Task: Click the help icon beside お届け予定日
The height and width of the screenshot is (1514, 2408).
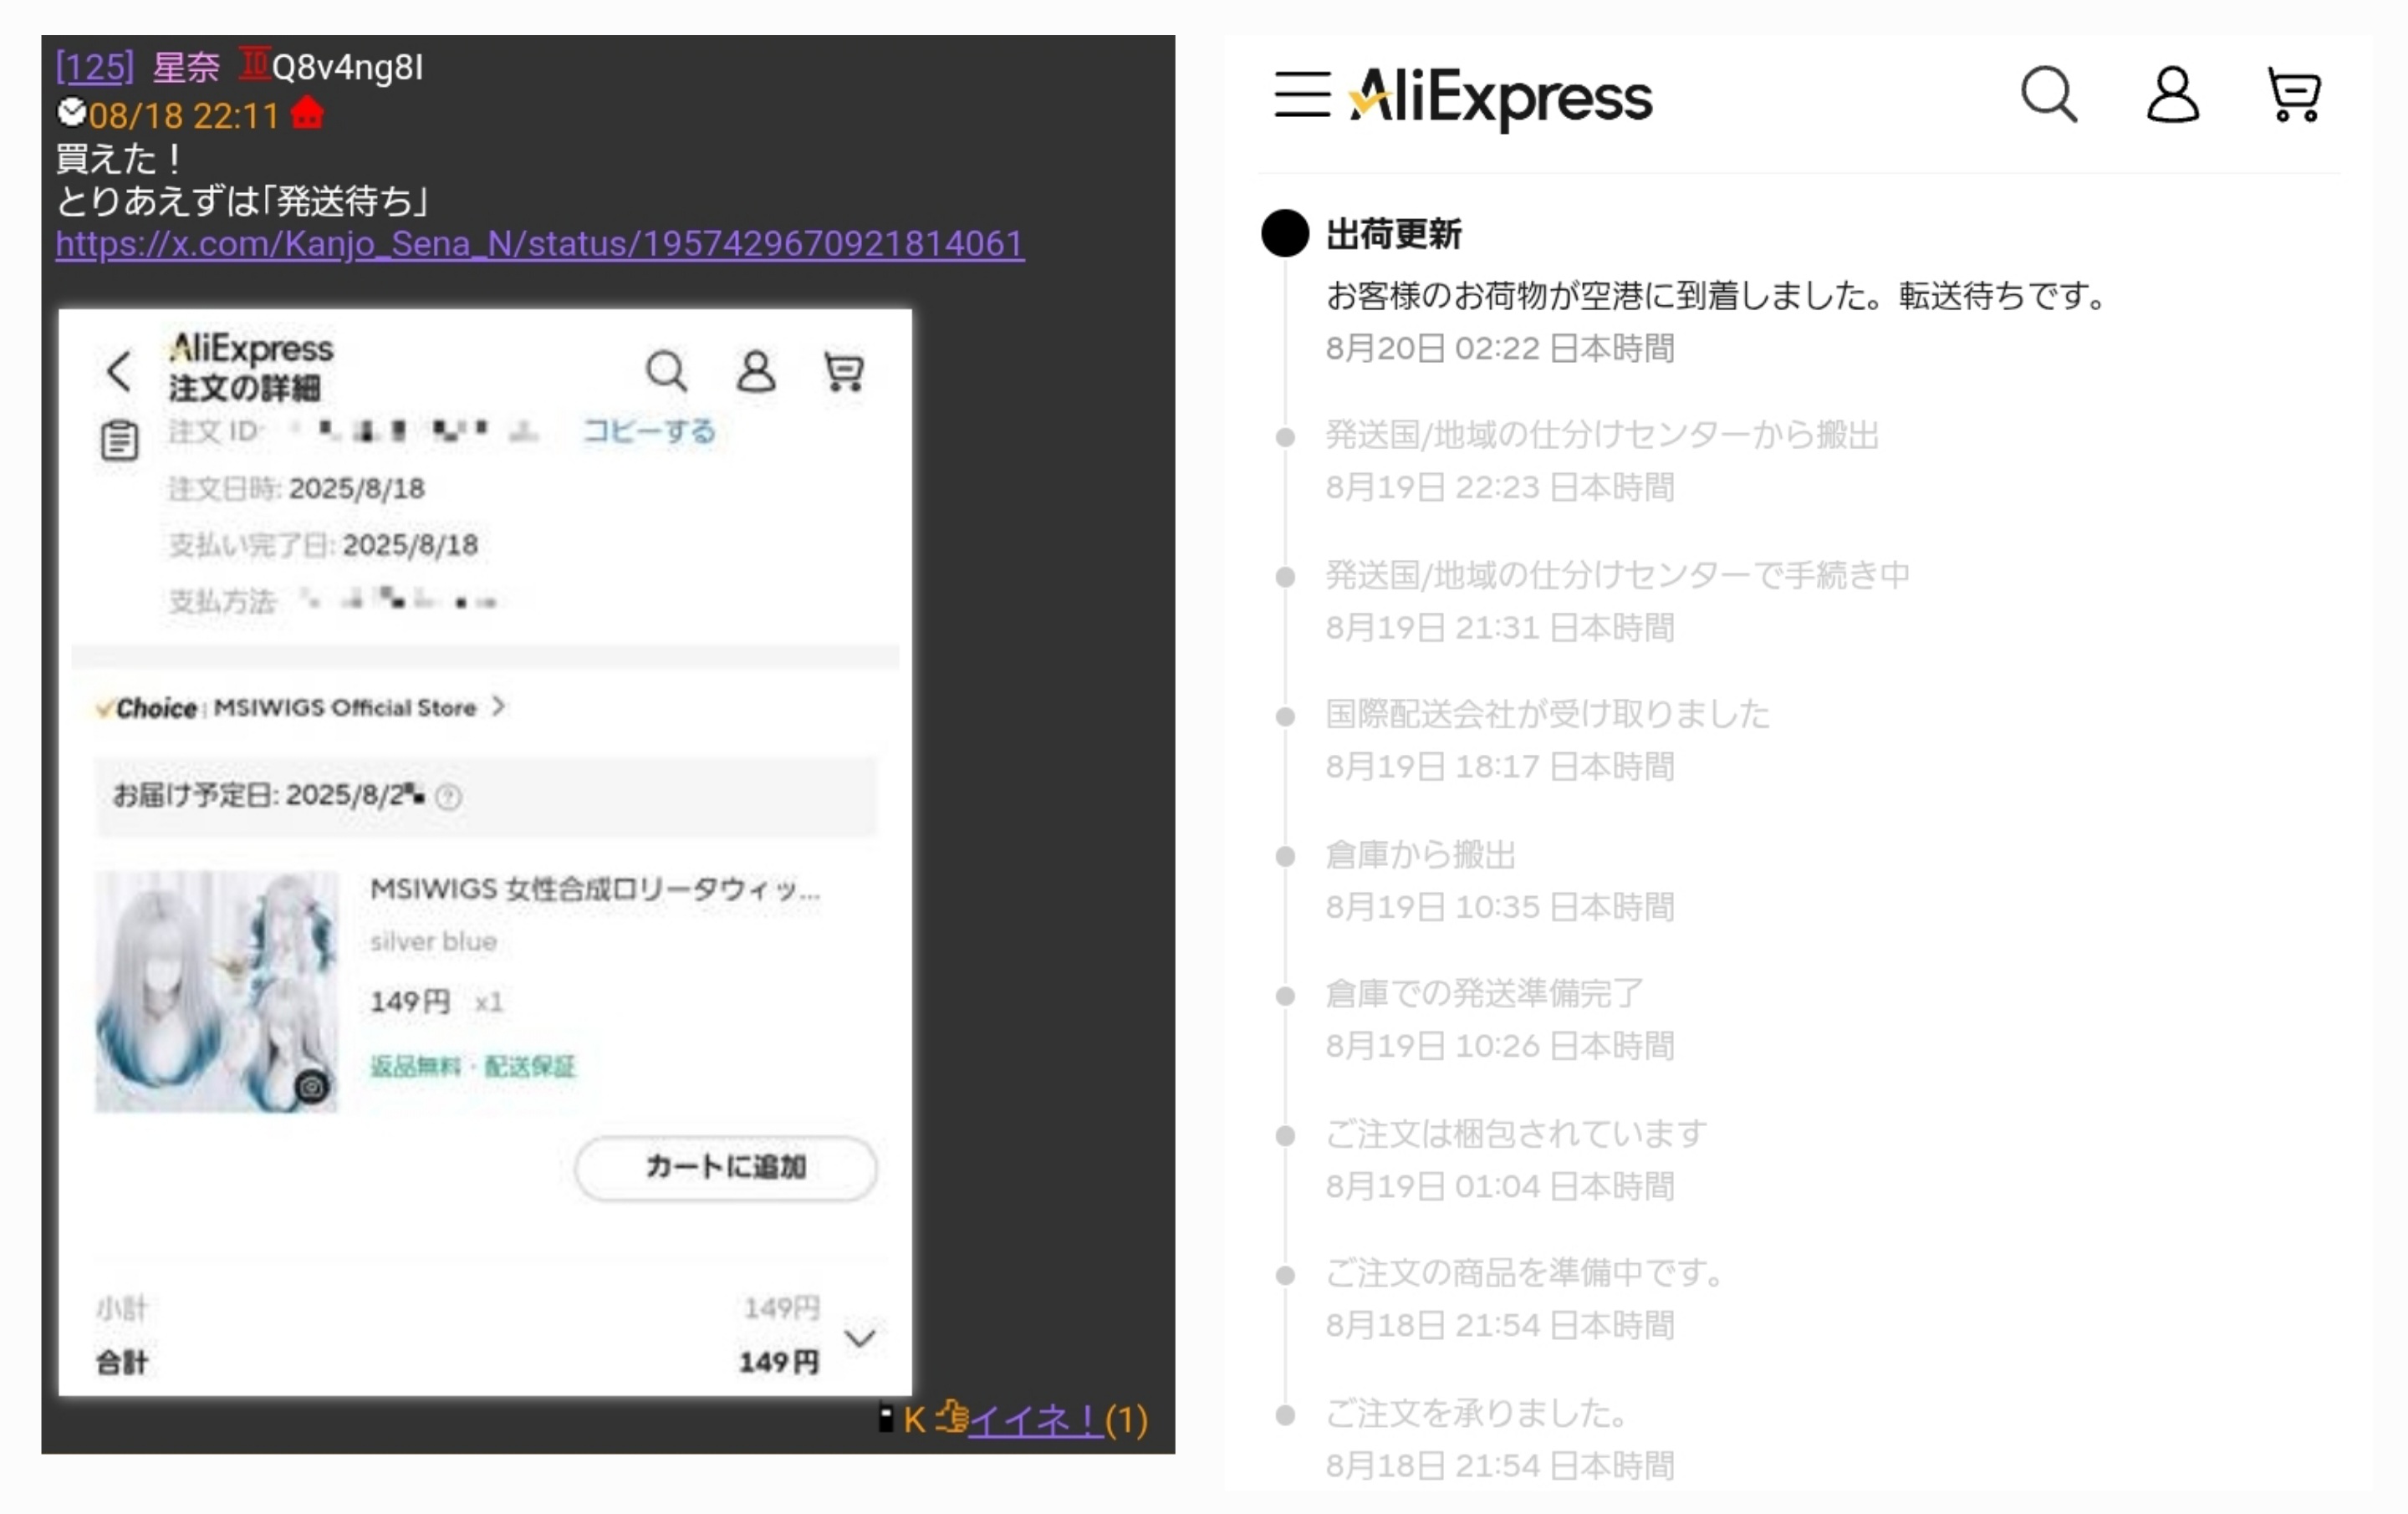Action: 449,797
